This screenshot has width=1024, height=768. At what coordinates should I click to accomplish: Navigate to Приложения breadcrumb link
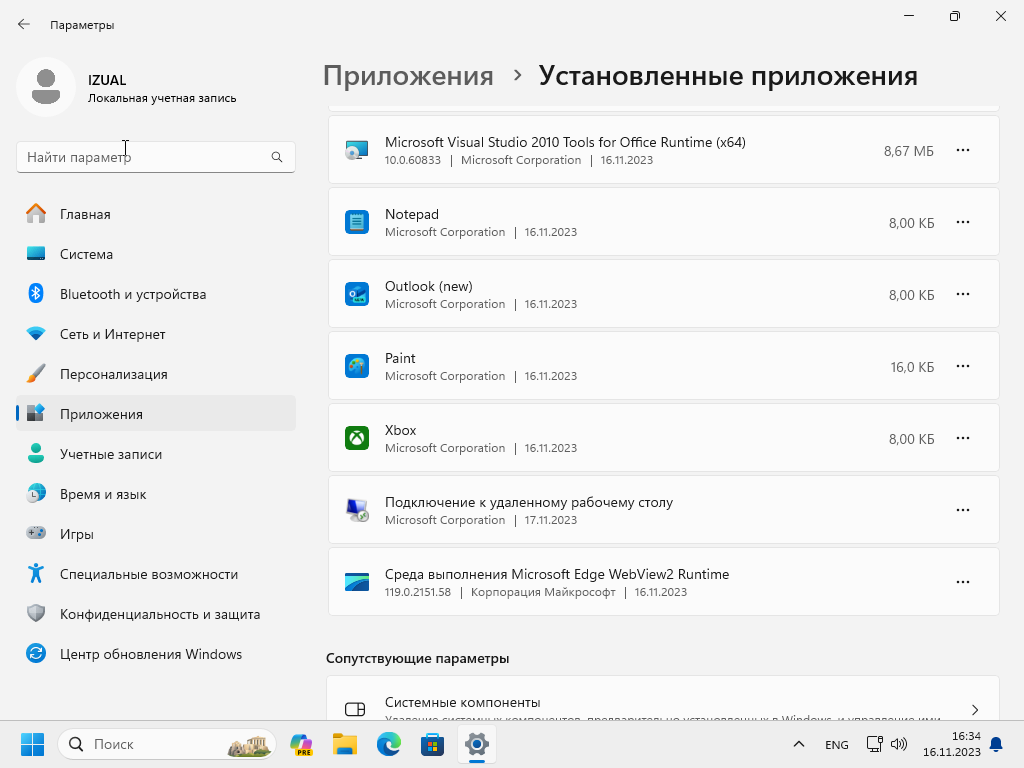click(x=408, y=76)
